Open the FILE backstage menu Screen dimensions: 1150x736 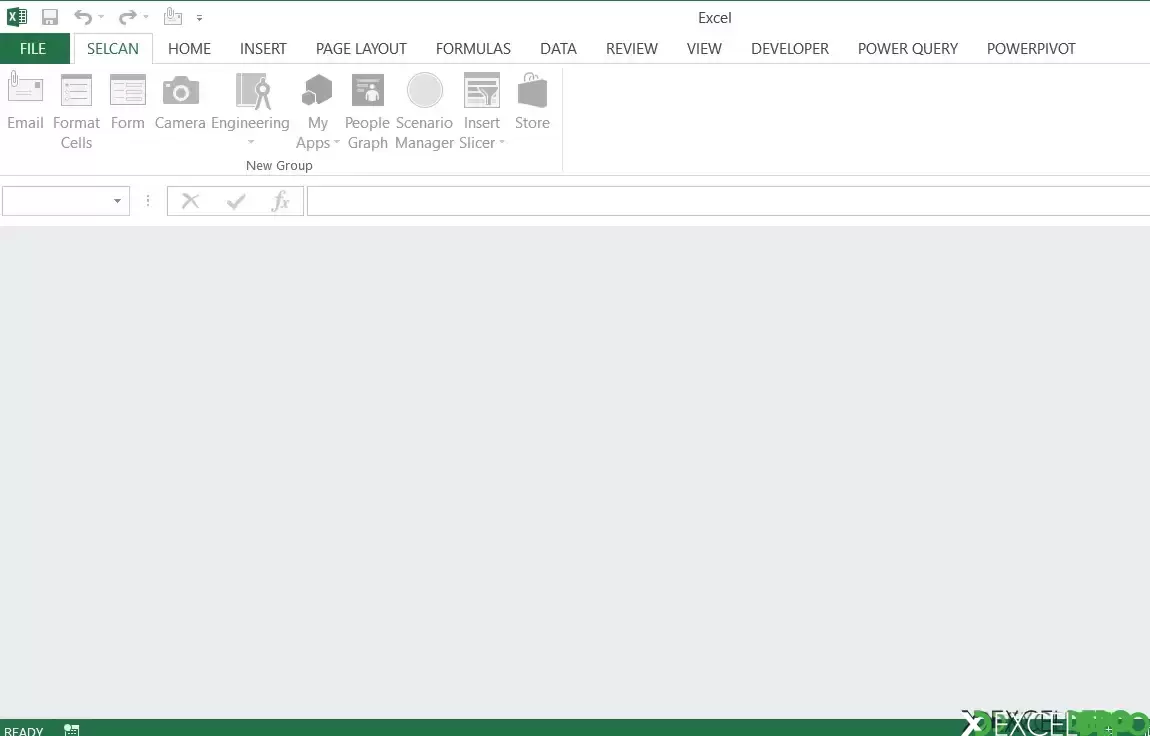tap(33, 48)
